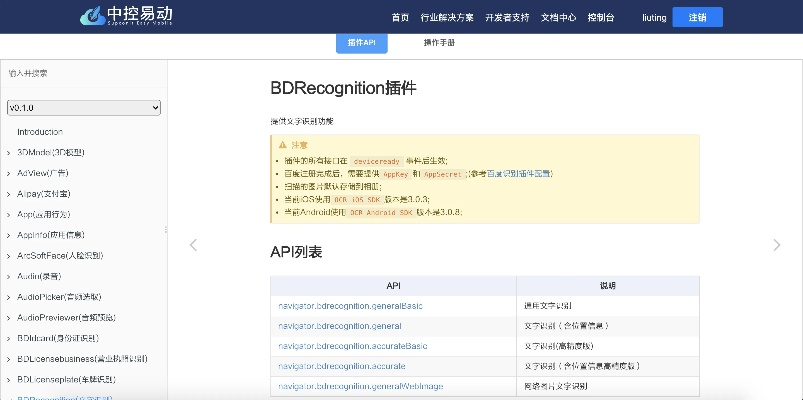Expand BDLicensebusiness tree item
Viewport: 803px width, 400px height.
[8, 359]
